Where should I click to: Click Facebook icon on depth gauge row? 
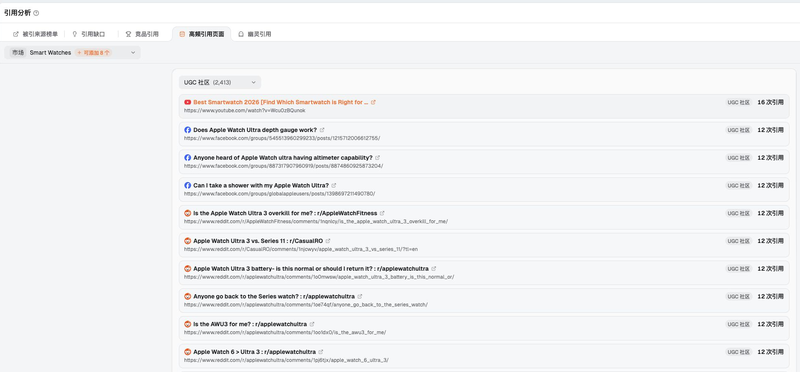coord(188,130)
